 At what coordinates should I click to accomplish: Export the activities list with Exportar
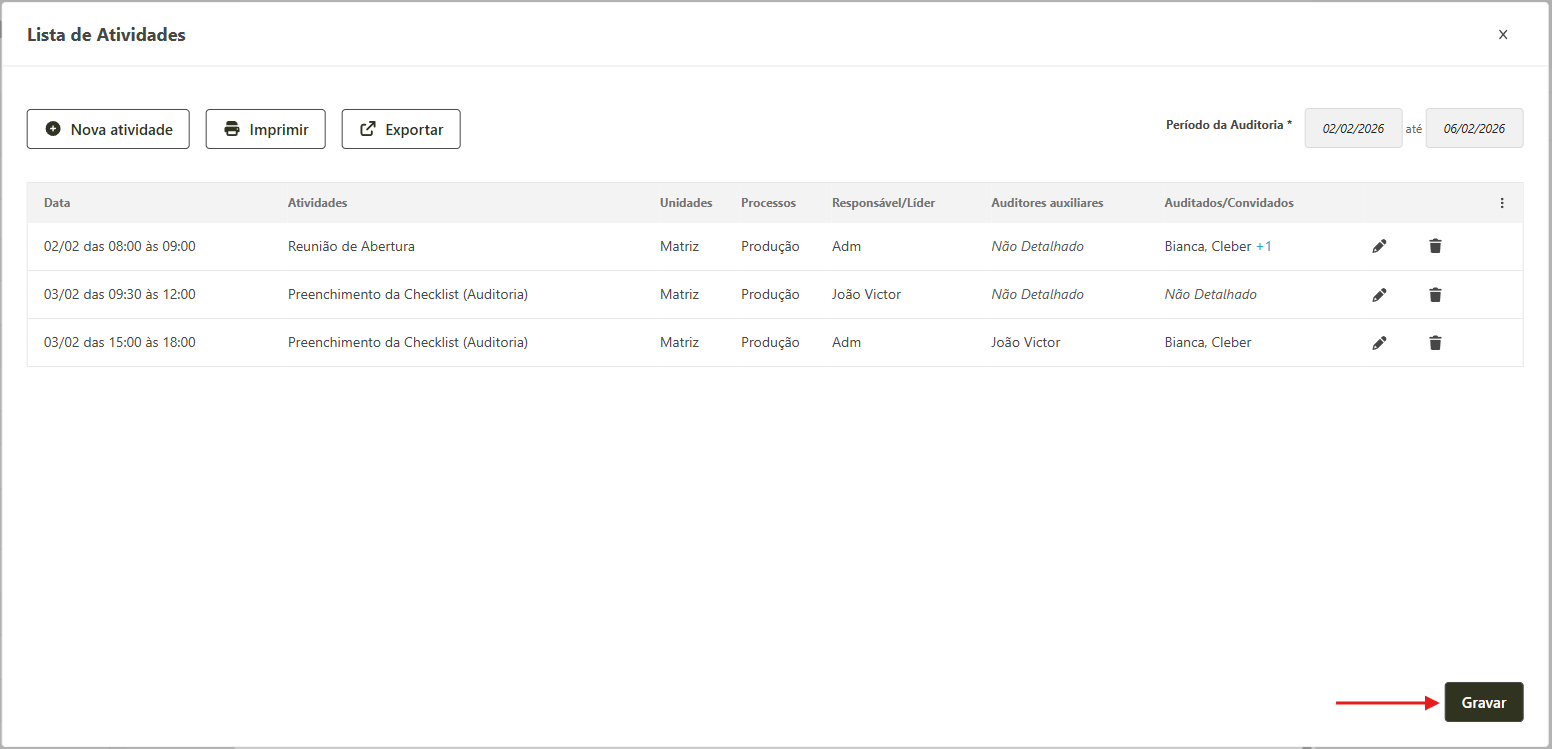[401, 129]
